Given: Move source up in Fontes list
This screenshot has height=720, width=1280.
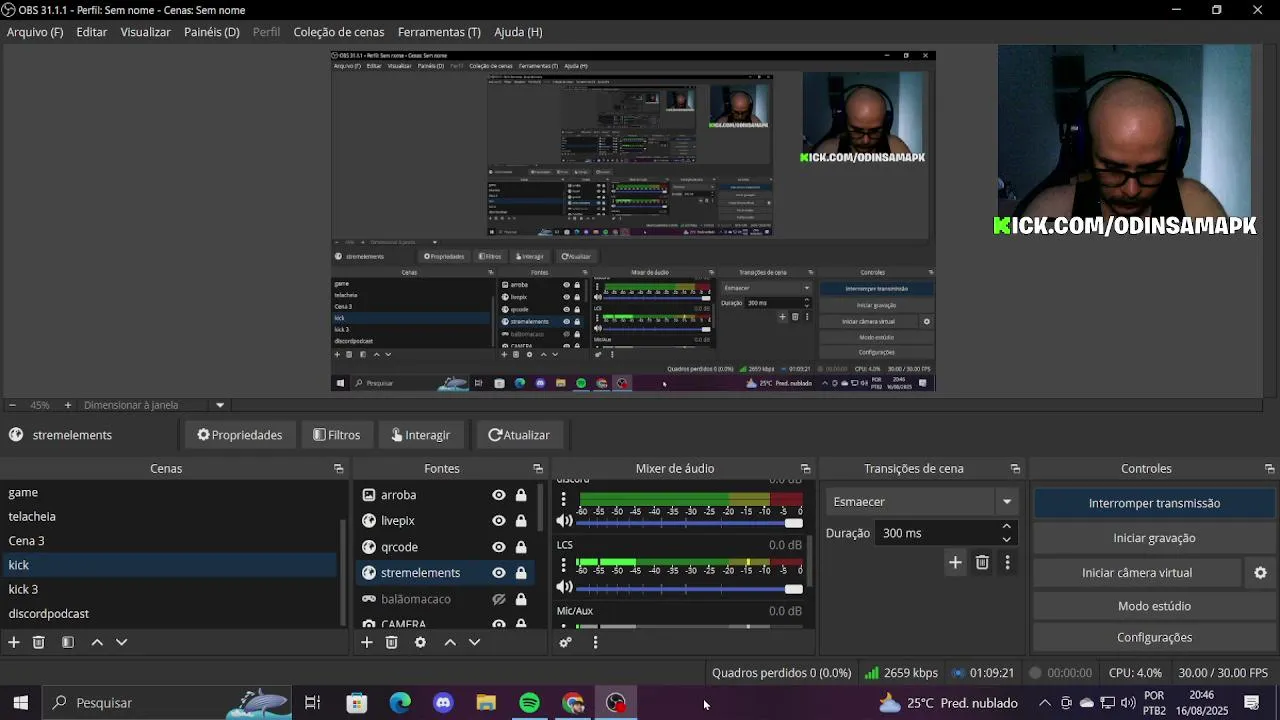Looking at the screenshot, I should pyautogui.click(x=450, y=642).
